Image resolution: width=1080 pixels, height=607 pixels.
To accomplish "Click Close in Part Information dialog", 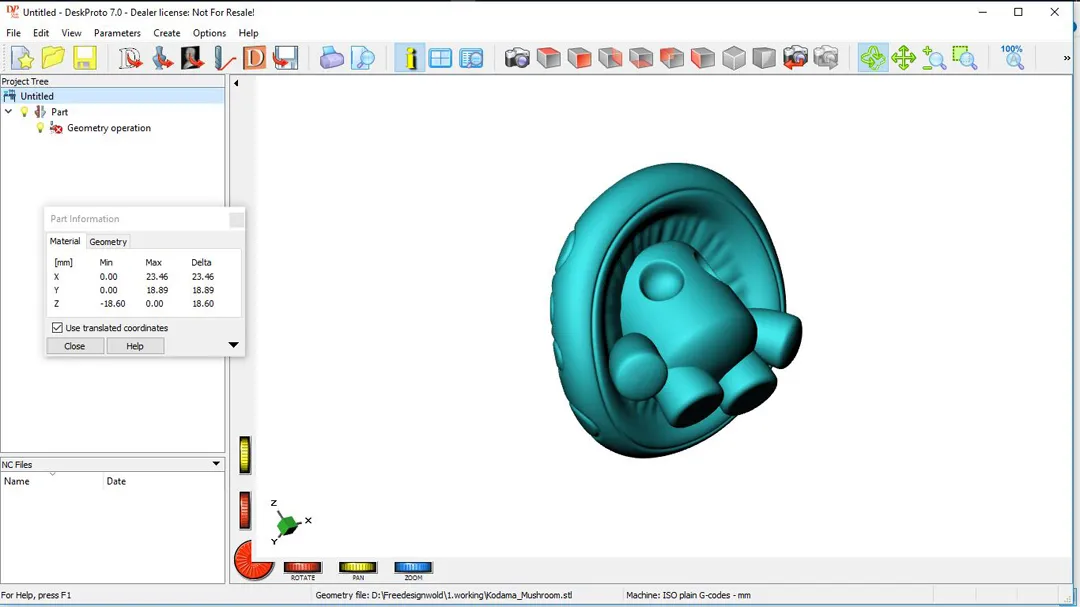I will 74,346.
